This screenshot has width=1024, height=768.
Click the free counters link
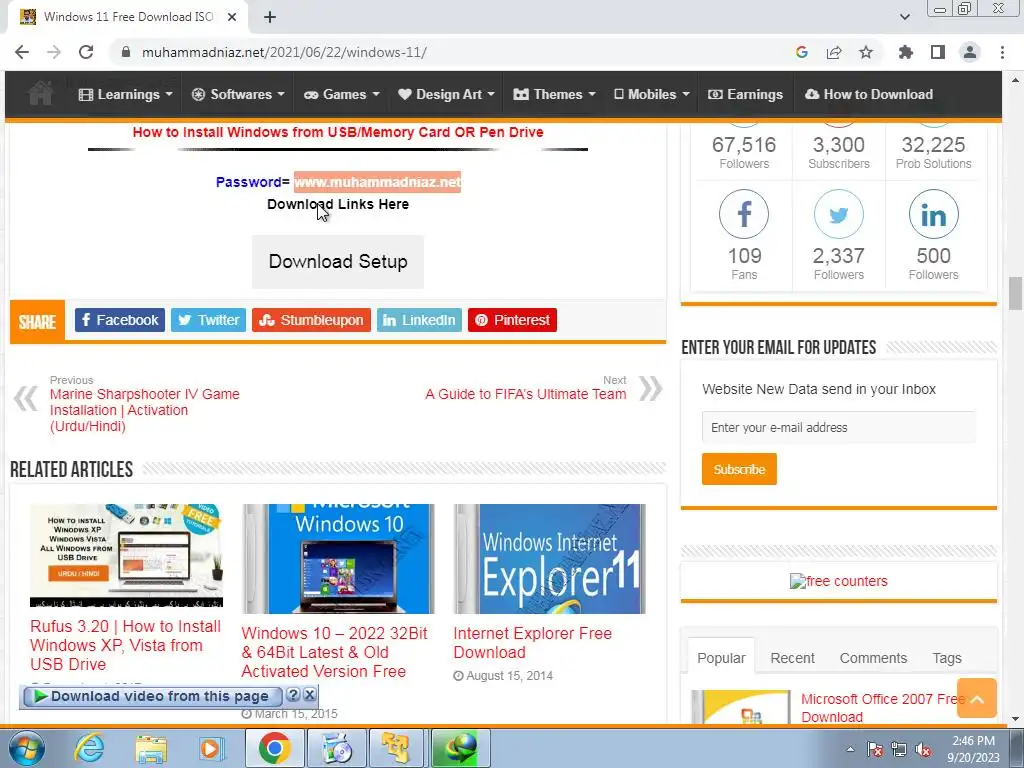[839, 581]
